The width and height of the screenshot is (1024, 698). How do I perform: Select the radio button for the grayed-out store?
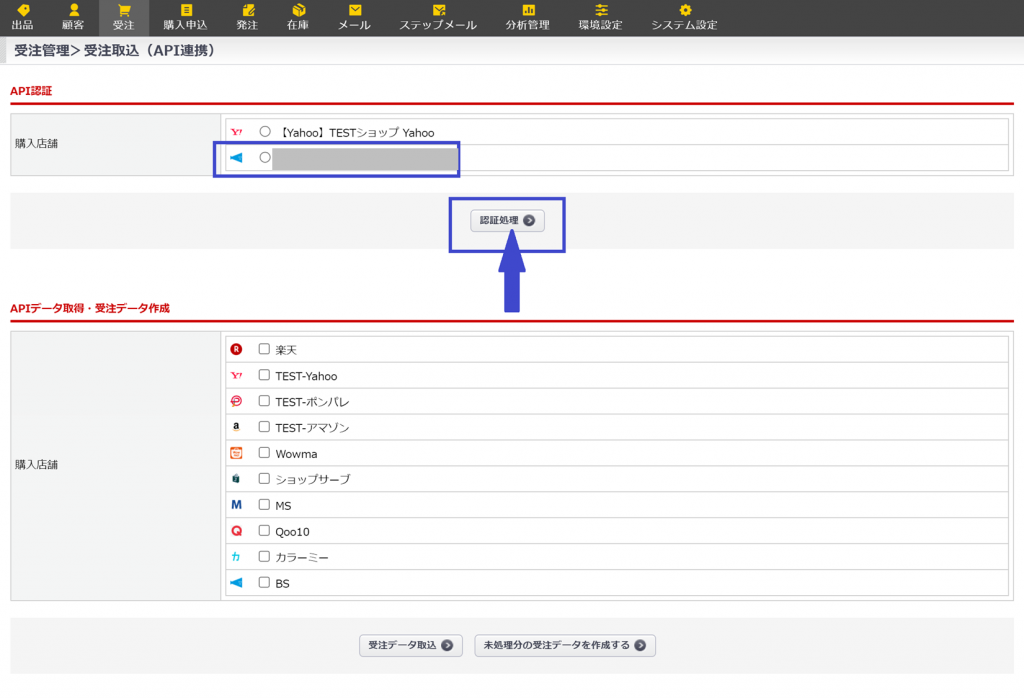(x=264, y=157)
